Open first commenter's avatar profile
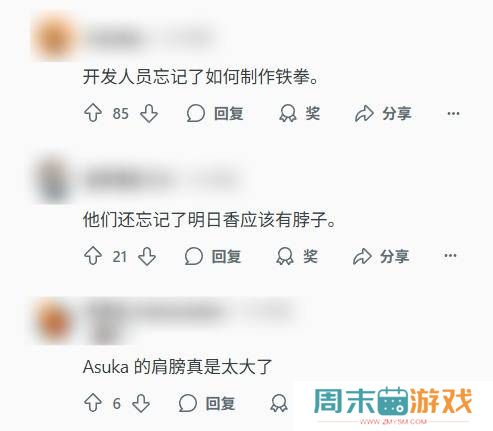Image resolution: width=493 pixels, height=431 pixels. tap(55, 37)
